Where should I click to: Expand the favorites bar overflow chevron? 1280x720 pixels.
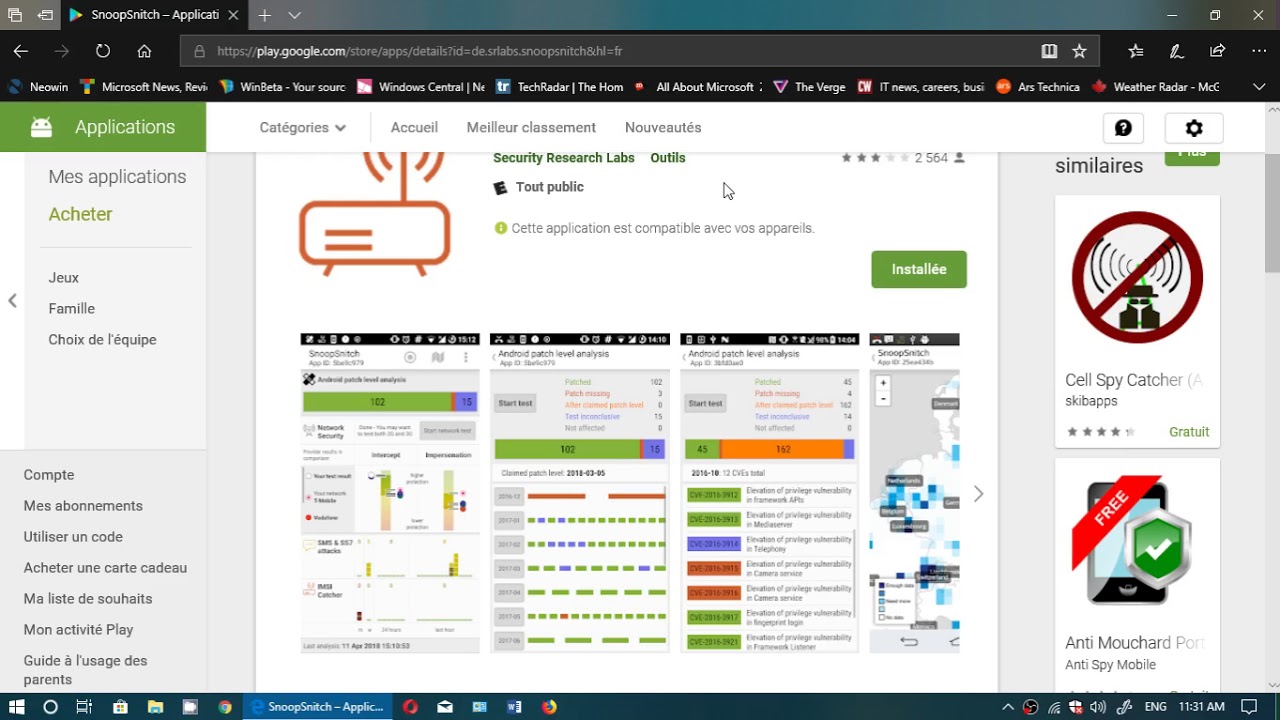[x=1259, y=87]
